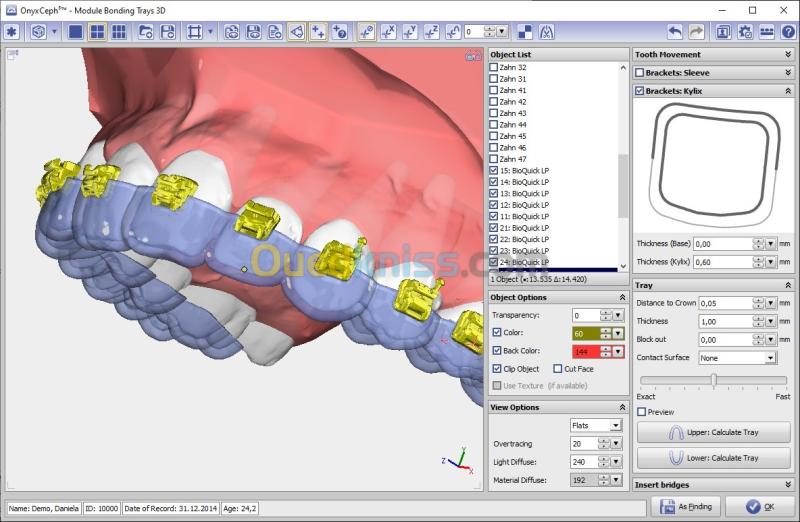Expand the Tooth Movement panel
The height and width of the screenshot is (522, 800).
click(x=788, y=54)
